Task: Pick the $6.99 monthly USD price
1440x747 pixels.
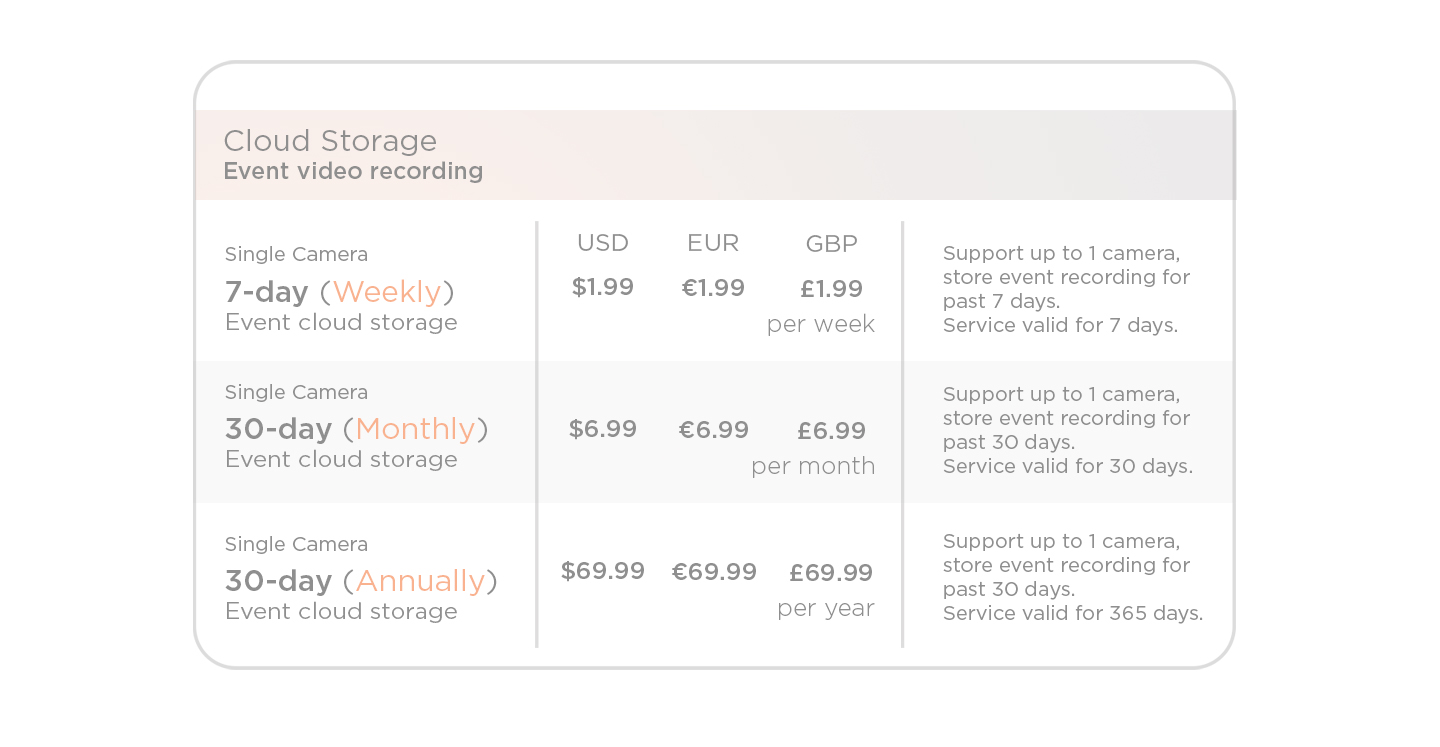Action: 603,429
